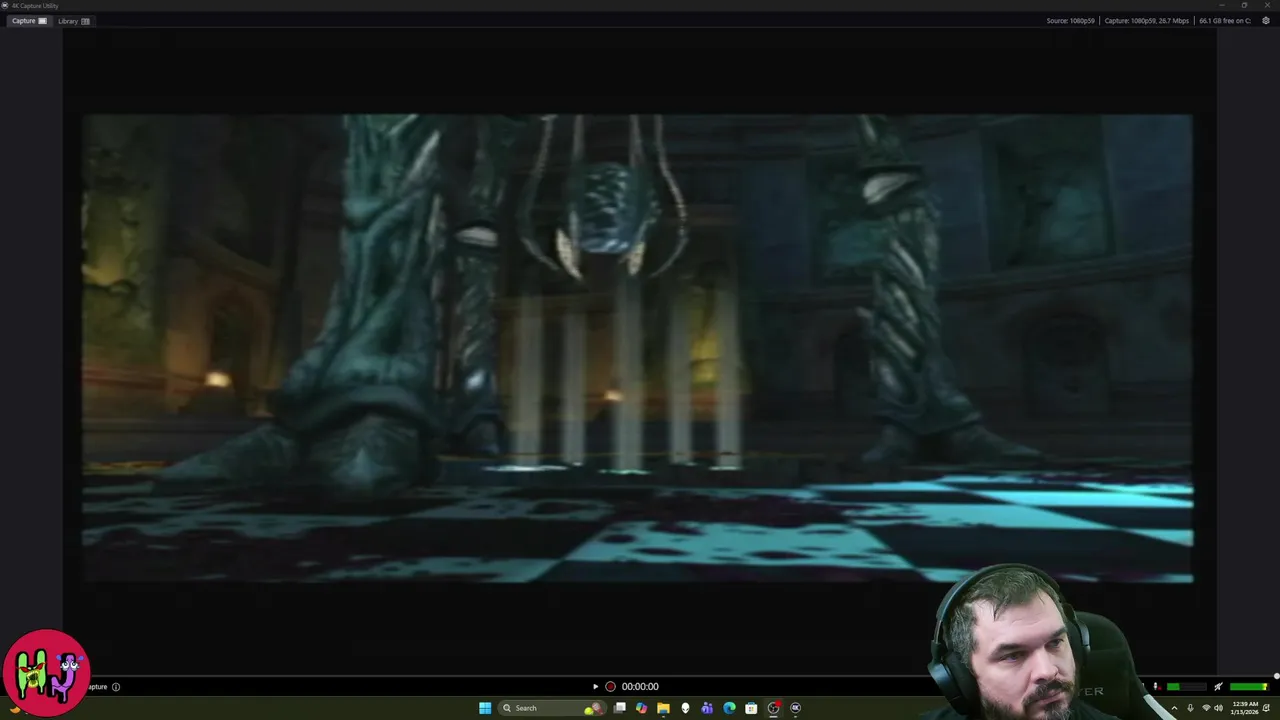1280x720 pixels.
Task: Adjust the green audio volume meter on right
Action: tap(1249, 687)
